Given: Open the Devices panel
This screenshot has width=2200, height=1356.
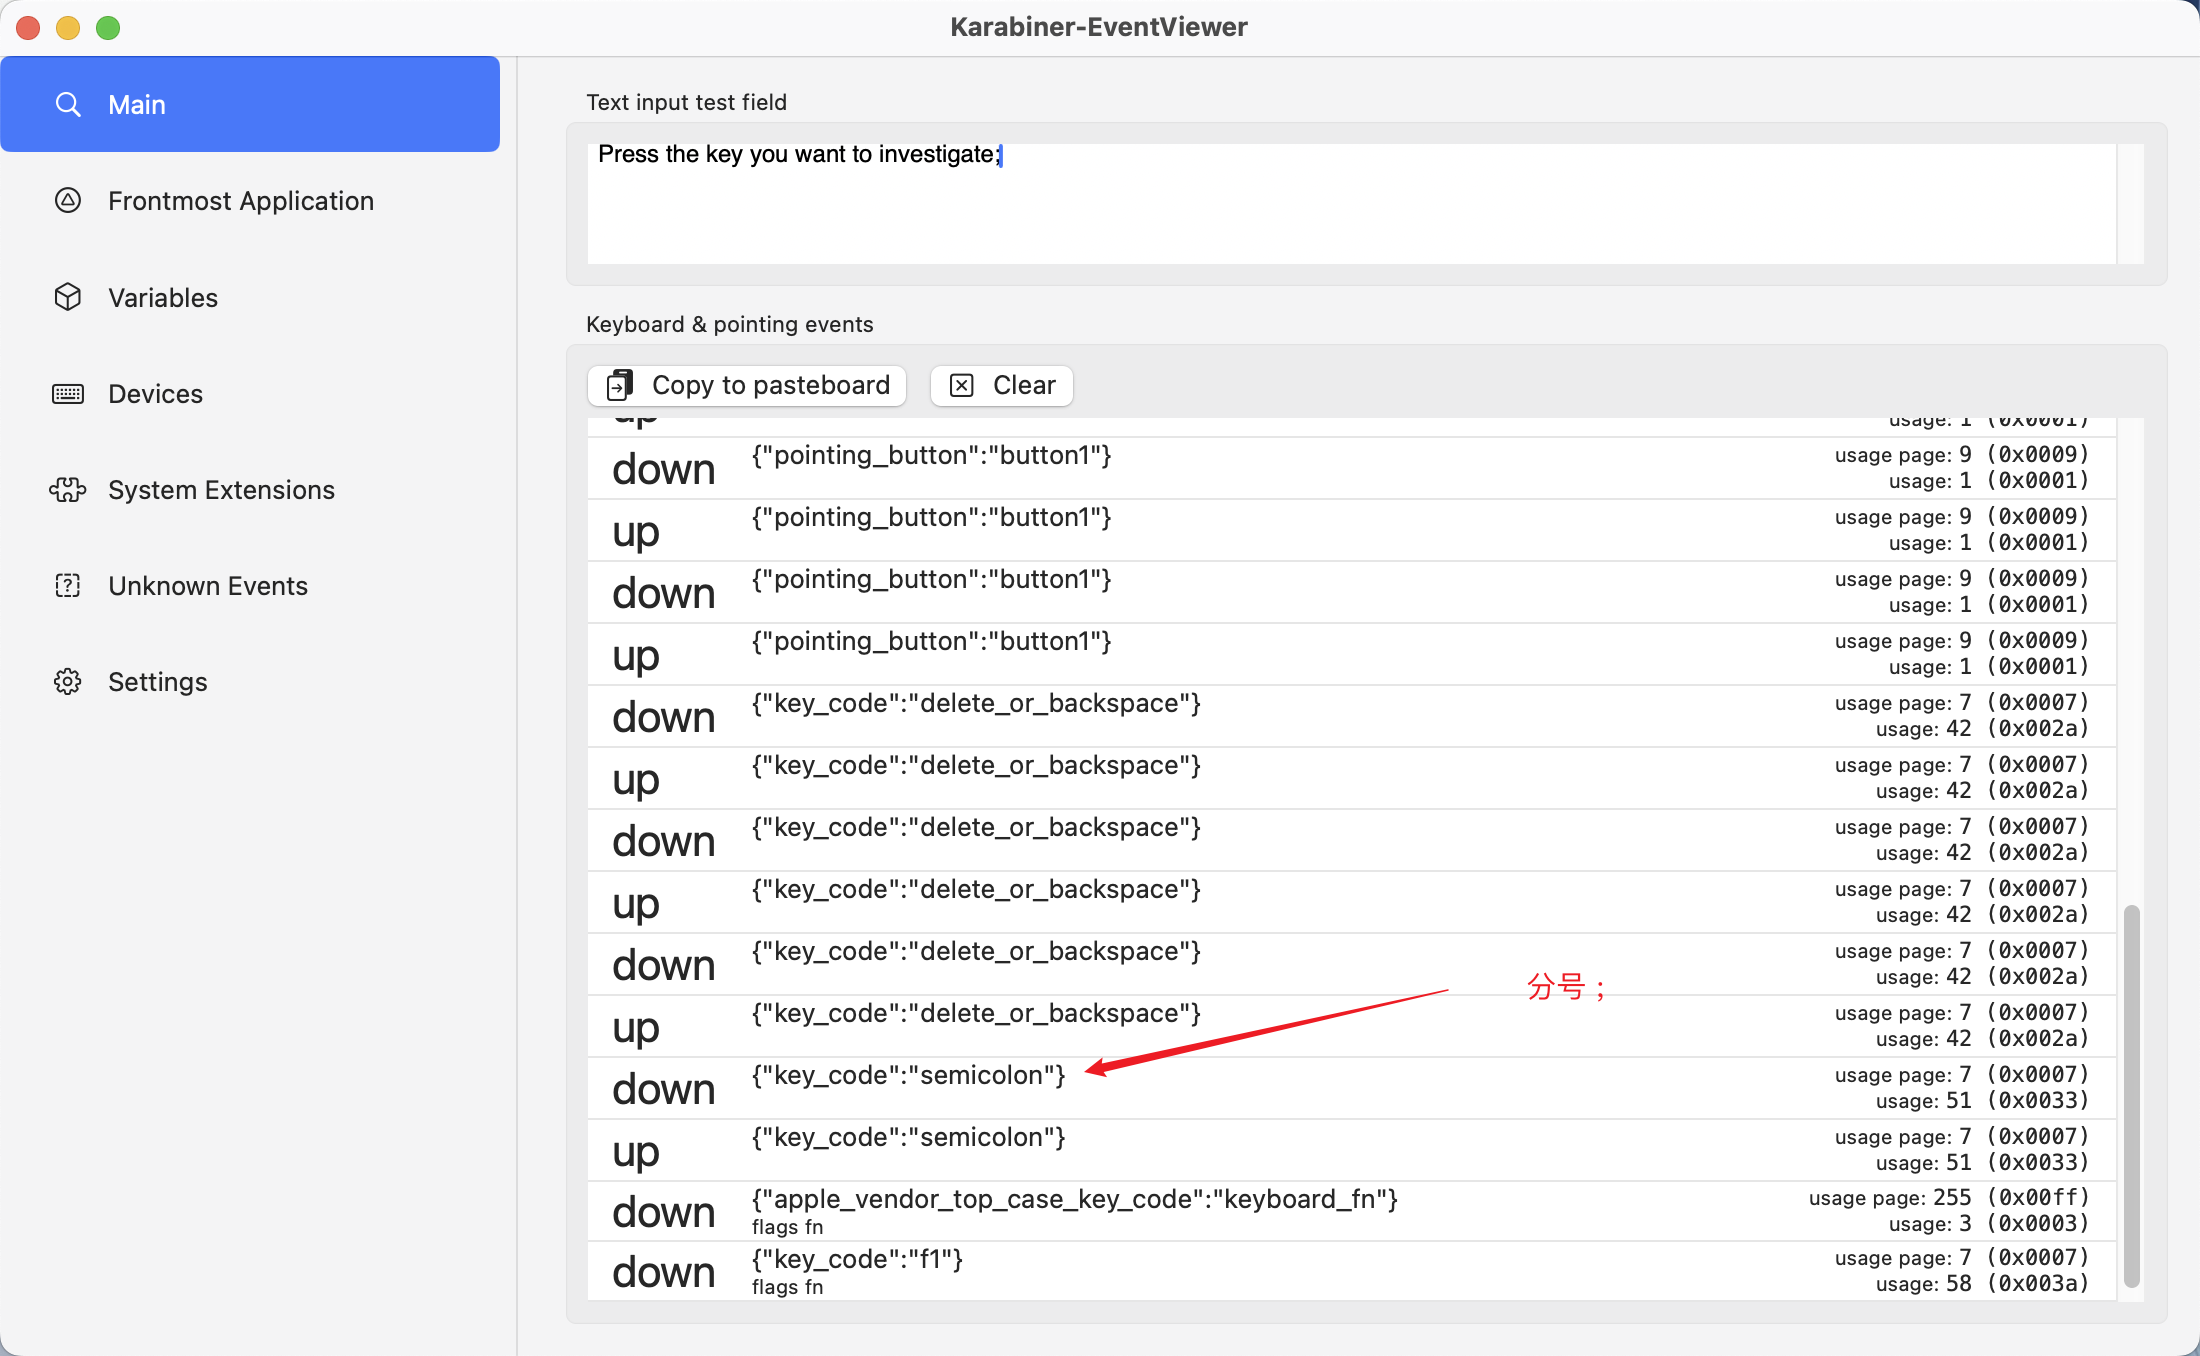Looking at the screenshot, I should [x=155, y=394].
